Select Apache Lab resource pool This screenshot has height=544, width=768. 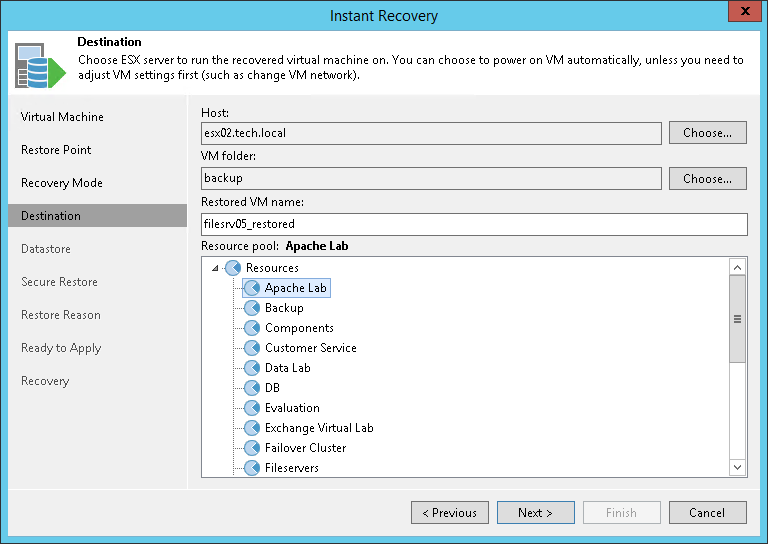pyautogui.click(x=295, y=288)
